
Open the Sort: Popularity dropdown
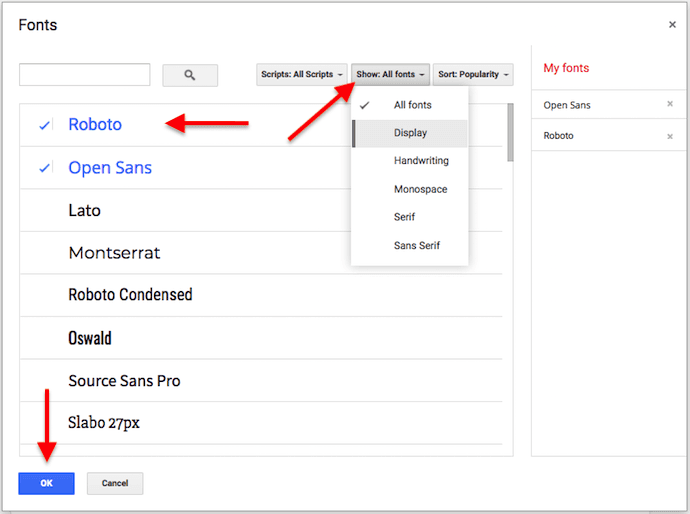[x=473, y=75]
